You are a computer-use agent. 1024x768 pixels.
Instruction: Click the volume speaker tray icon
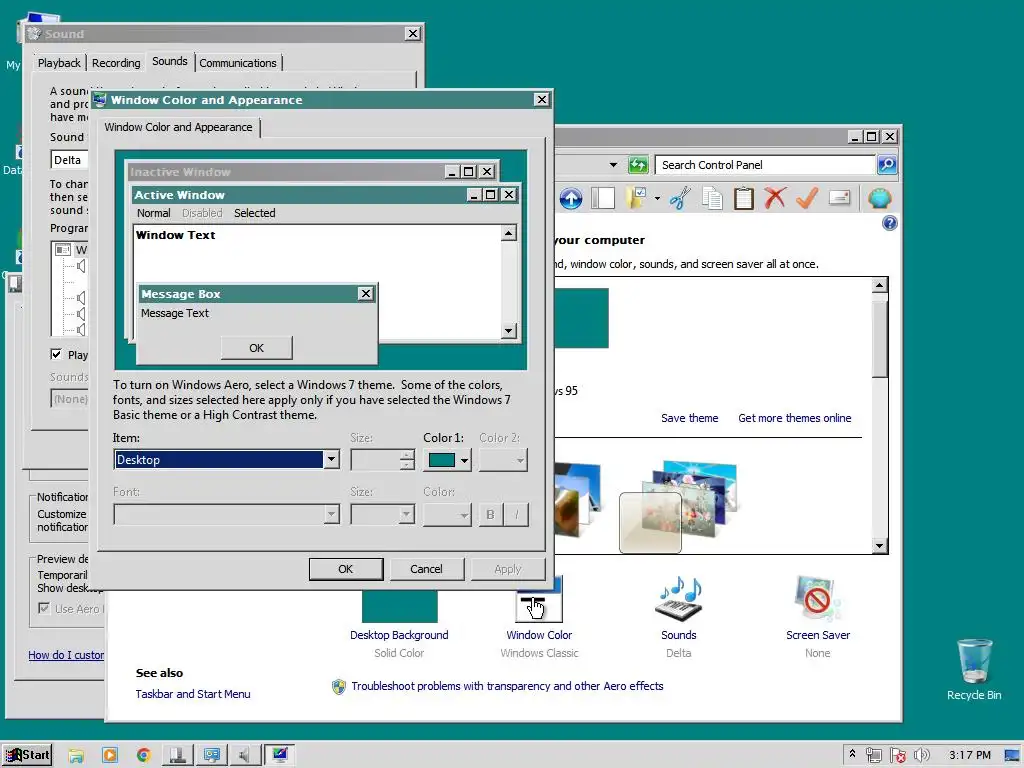(x=921, y=756)
